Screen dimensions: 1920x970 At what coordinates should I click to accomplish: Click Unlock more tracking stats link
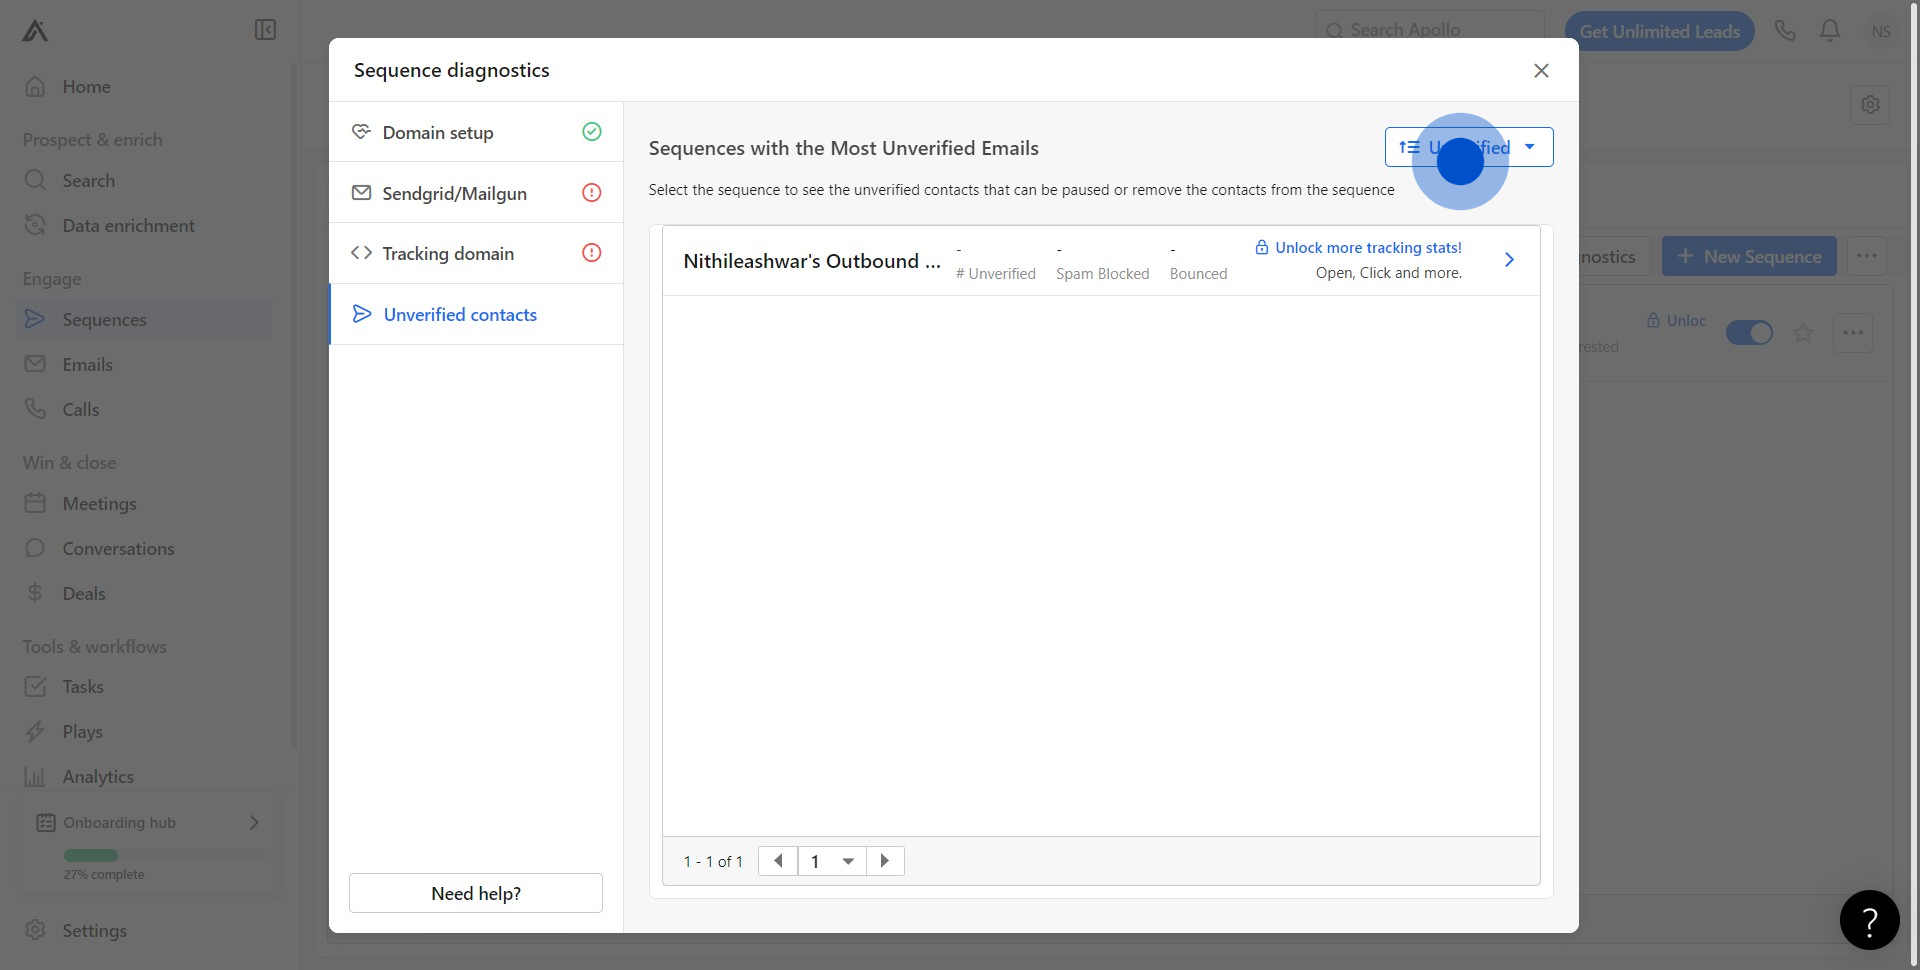pos(1367,248)
